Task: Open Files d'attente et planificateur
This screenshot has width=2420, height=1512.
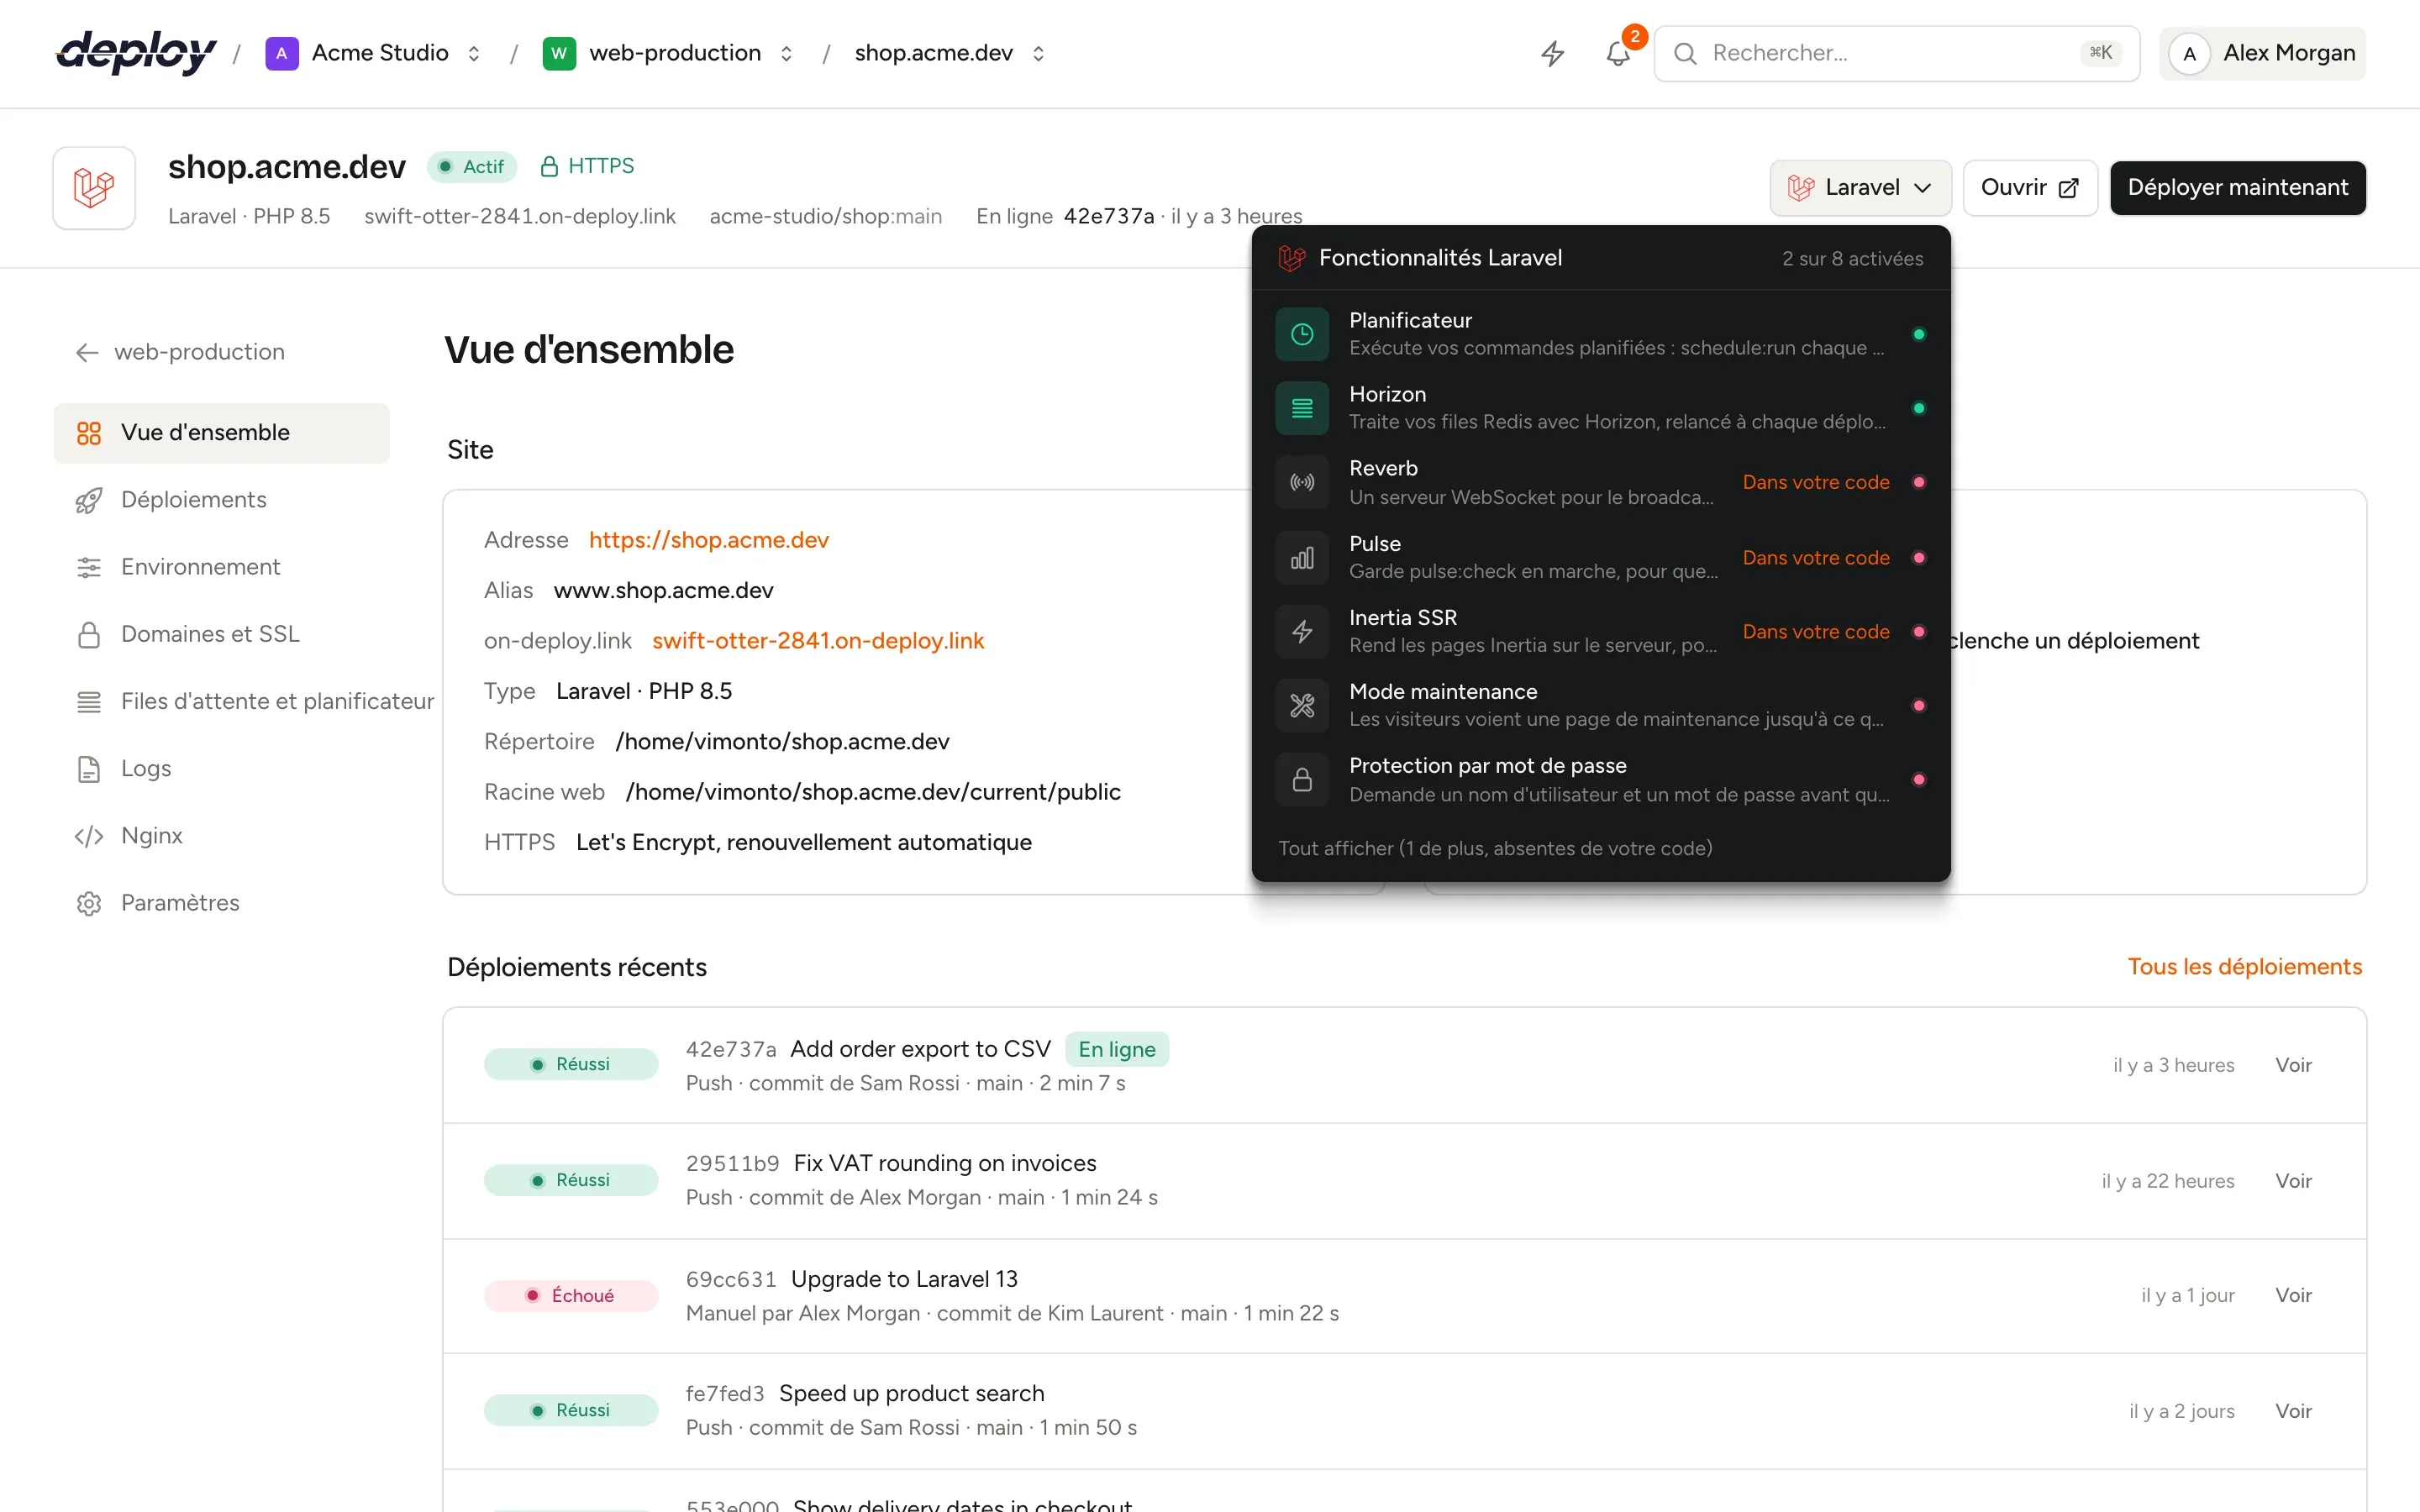Action: pos(245,701)
